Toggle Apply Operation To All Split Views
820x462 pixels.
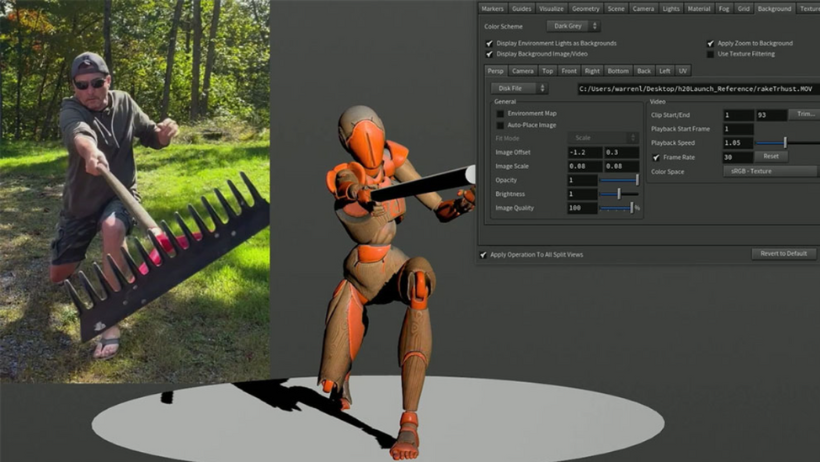[x=483, y=255]
